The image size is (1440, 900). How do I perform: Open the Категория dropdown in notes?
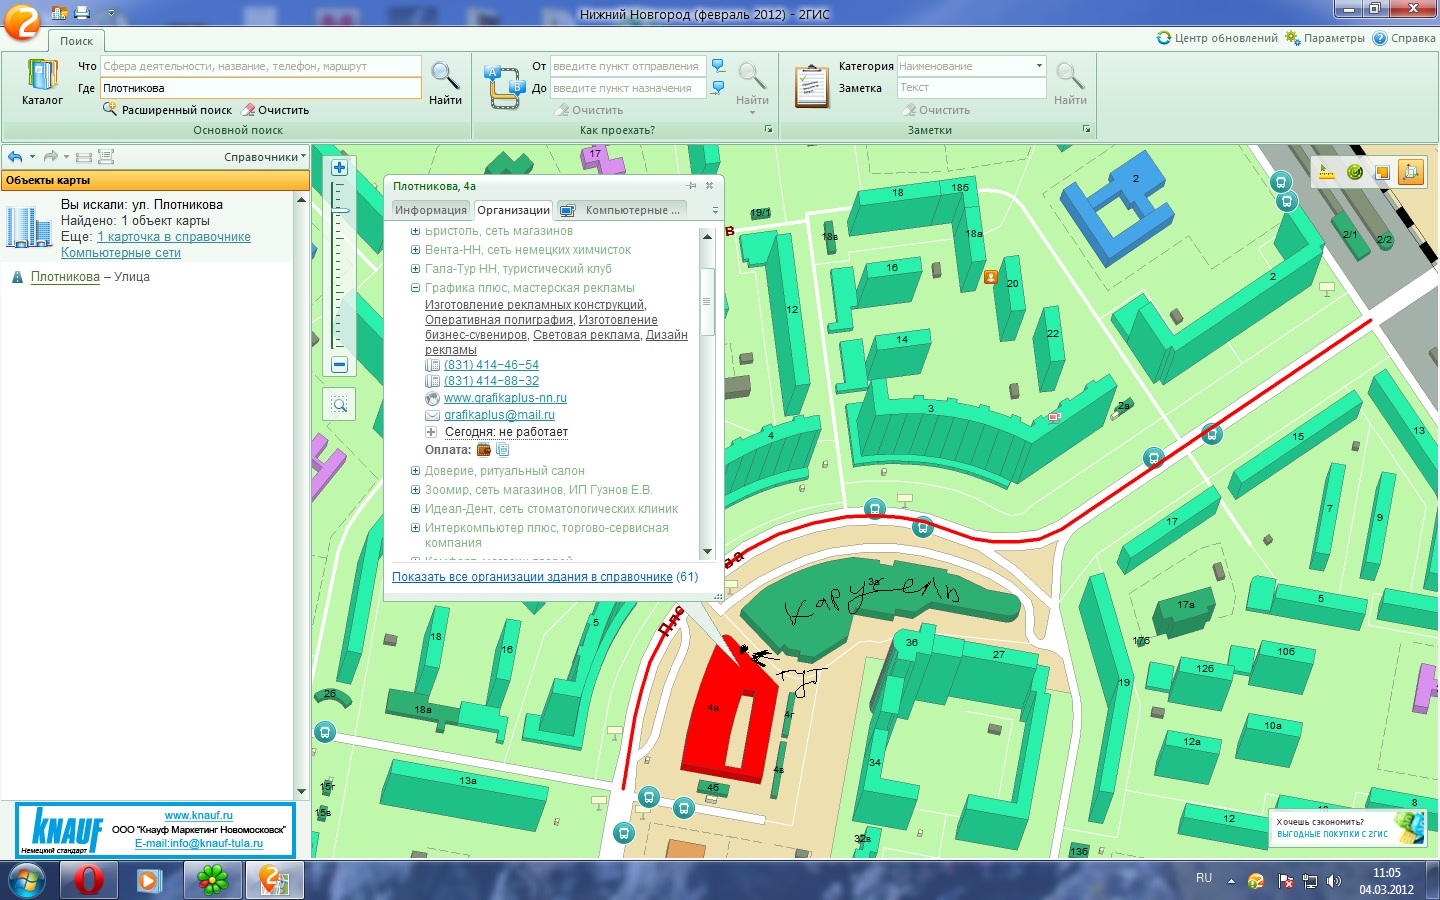click(x=1039, y=66)
